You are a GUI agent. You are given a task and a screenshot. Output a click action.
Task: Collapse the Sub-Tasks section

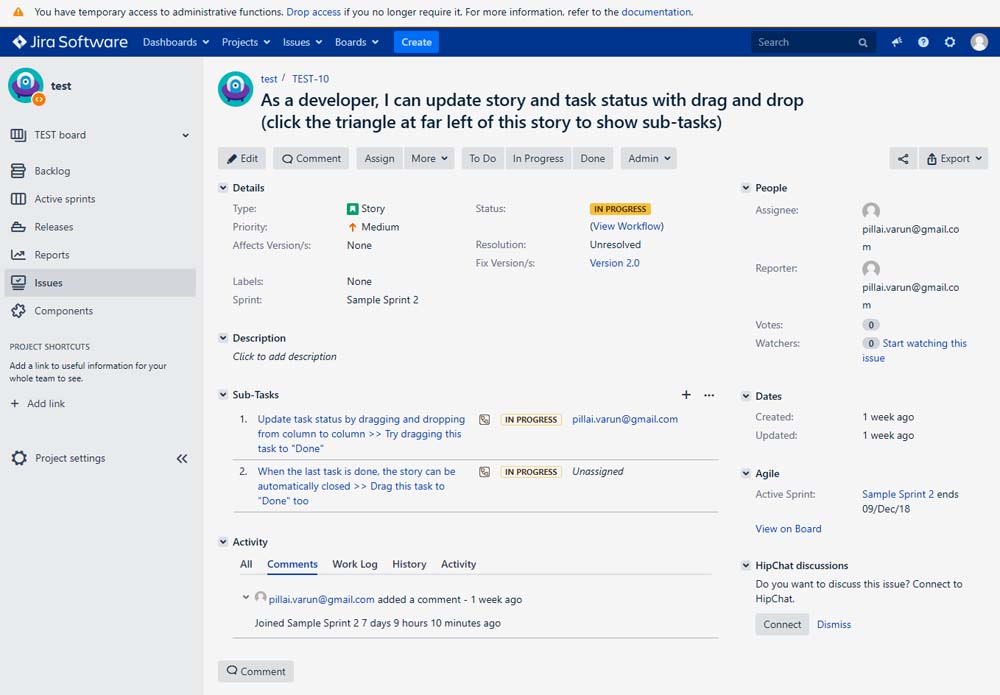click(x=223, y=395)
